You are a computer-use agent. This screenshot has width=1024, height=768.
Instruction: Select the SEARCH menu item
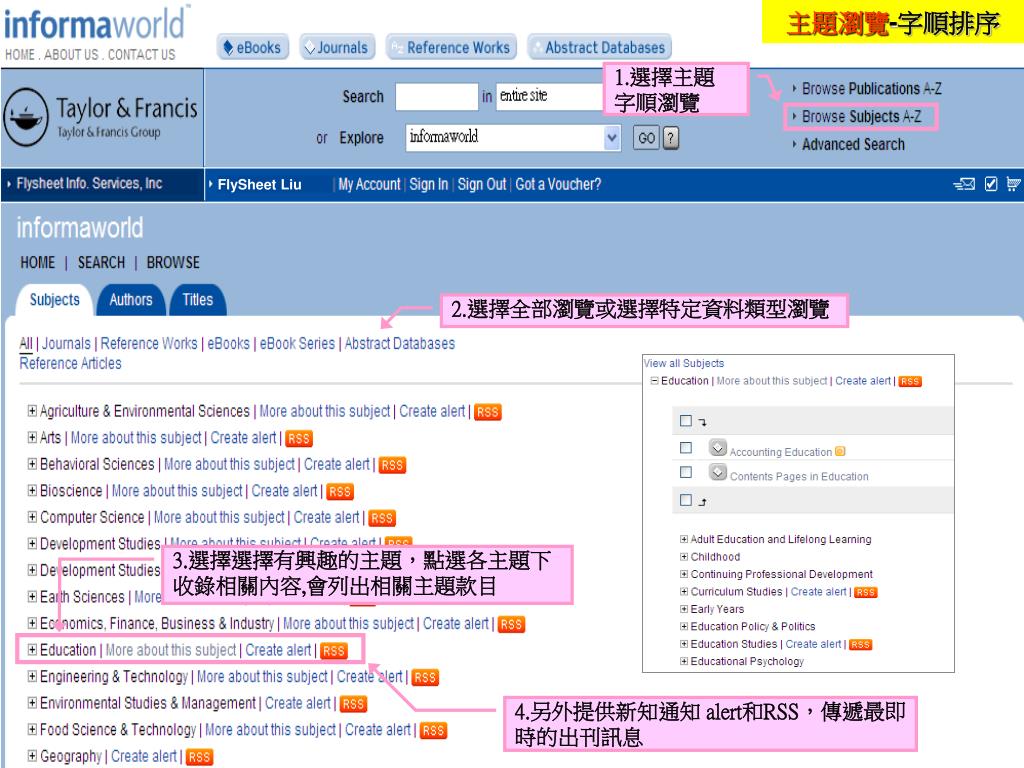pyautogui.click(x=101, y=263)
